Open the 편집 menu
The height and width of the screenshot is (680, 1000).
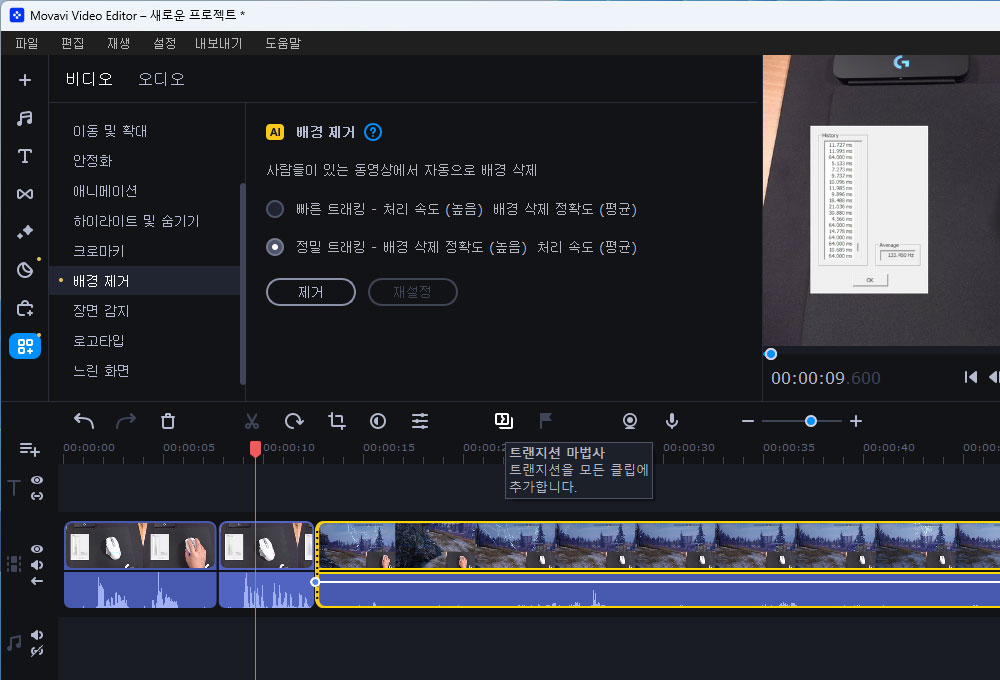pyautogui.click(x=73, y=43)
